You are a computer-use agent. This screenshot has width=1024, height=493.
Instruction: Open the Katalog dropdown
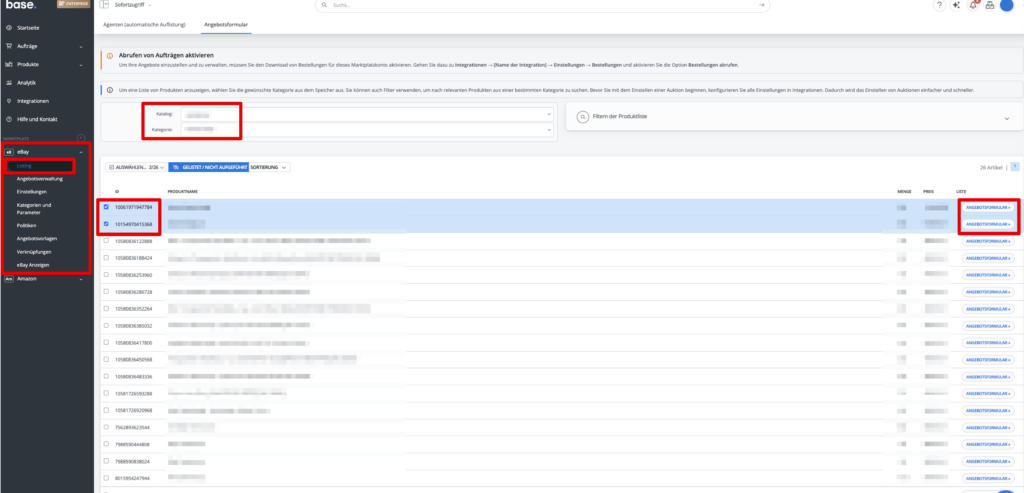(x=368, y=114)
